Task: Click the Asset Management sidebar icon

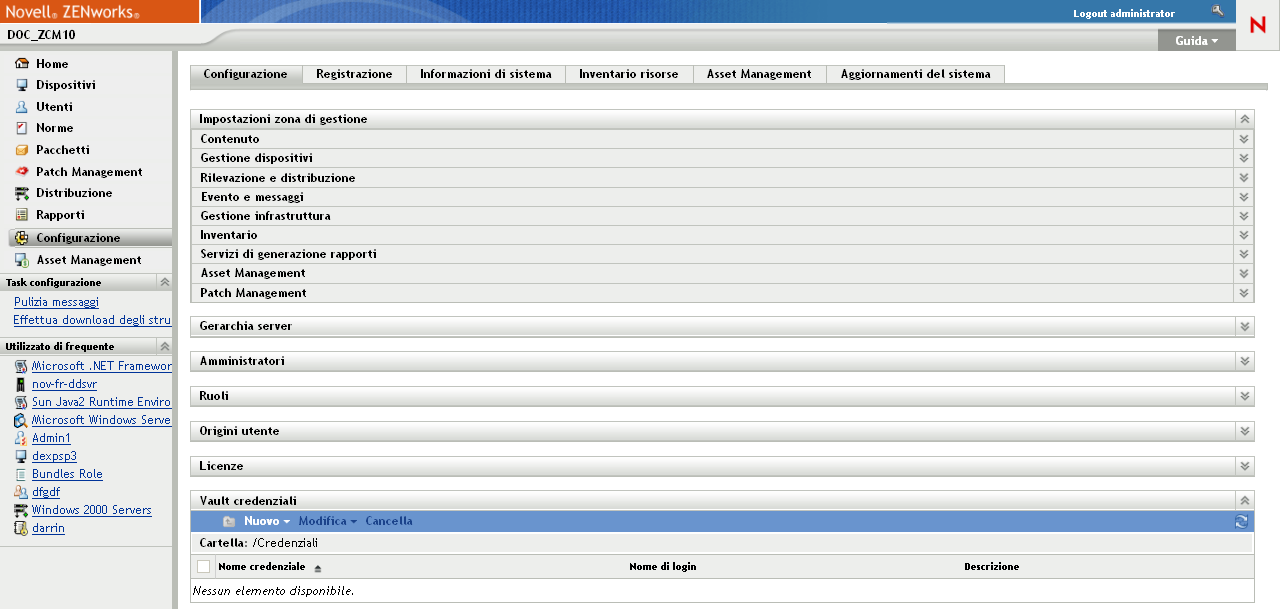Action: 22,259
